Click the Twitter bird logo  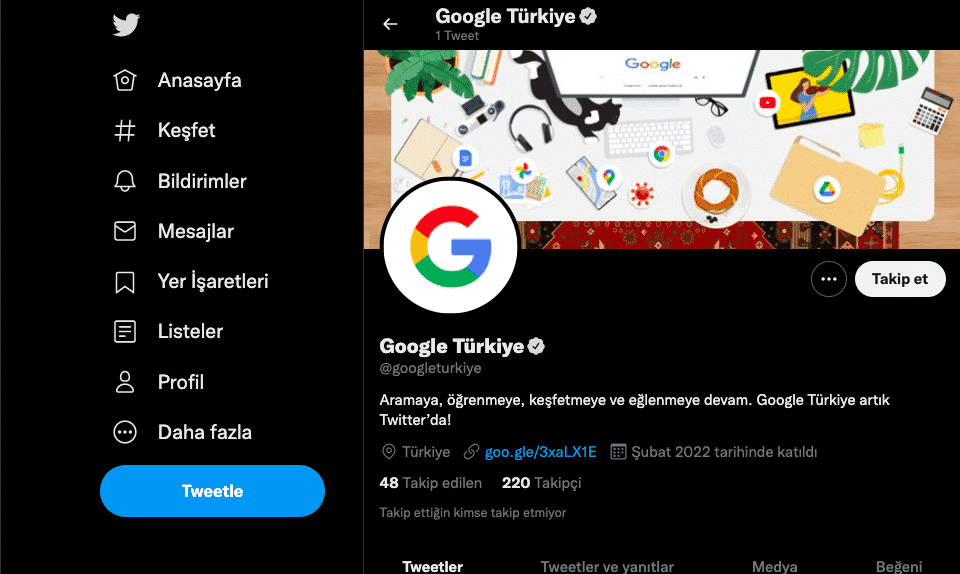126,25
